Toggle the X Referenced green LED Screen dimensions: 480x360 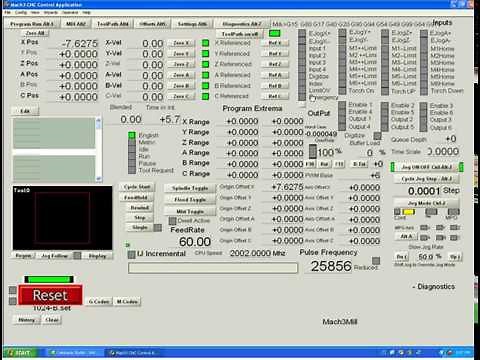pyautogui.click(x=205, y=43)
